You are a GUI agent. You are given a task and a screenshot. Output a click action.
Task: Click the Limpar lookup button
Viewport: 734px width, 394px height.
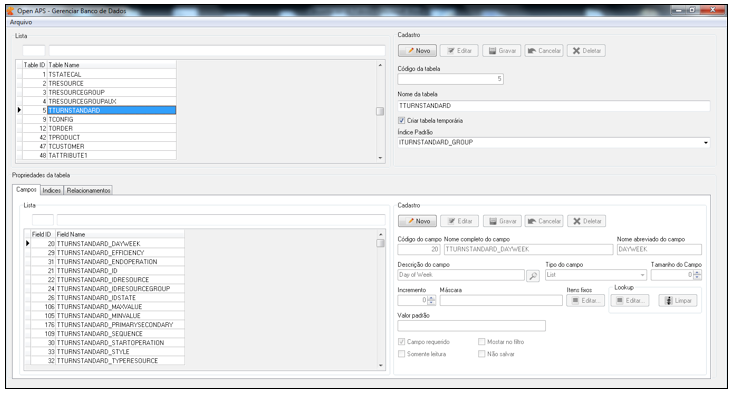[x=678, y=300]
